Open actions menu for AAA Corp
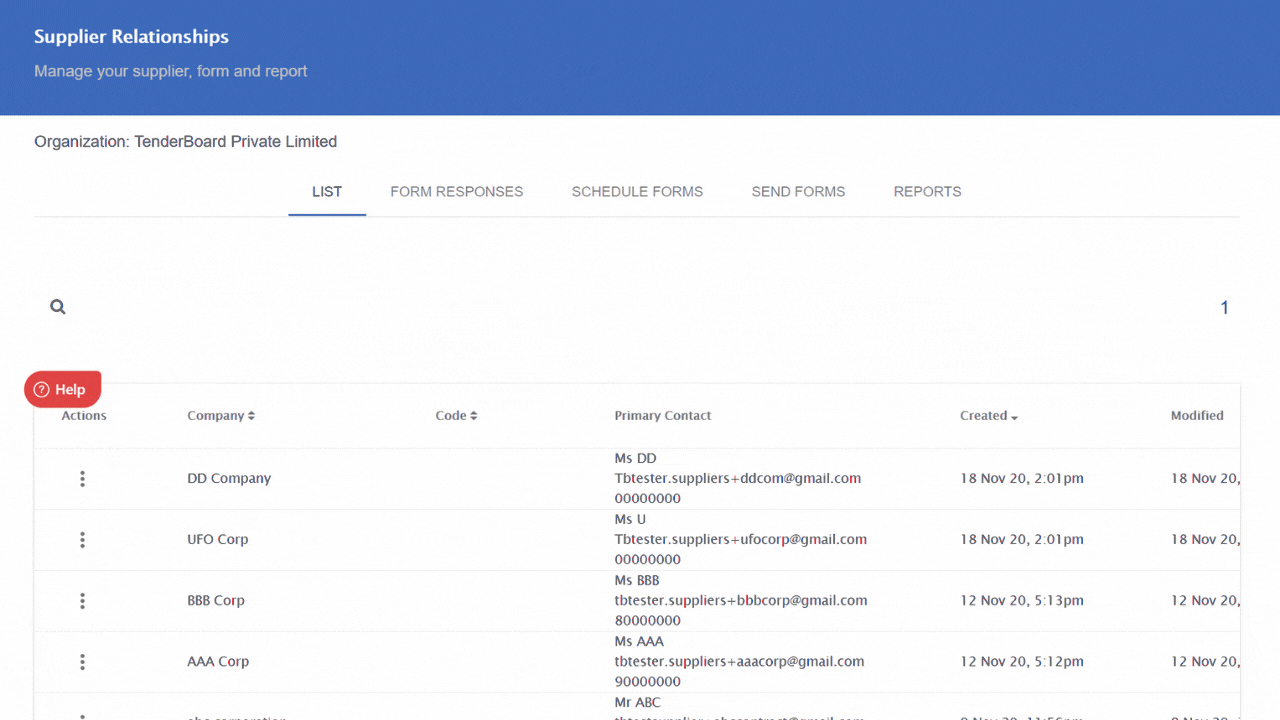 pos(82,662)
